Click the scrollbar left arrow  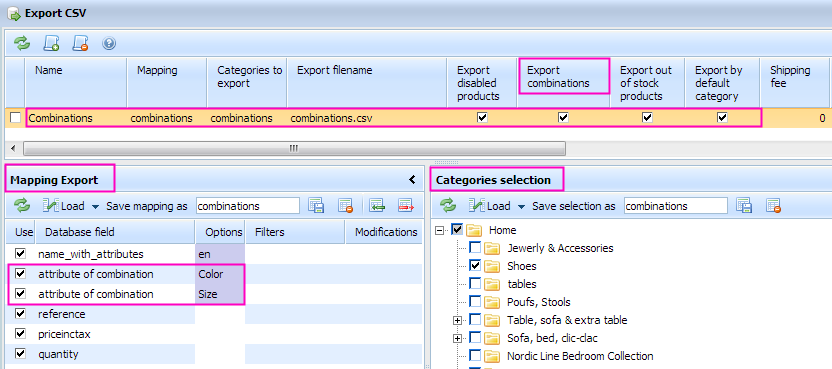click(13, 148)
